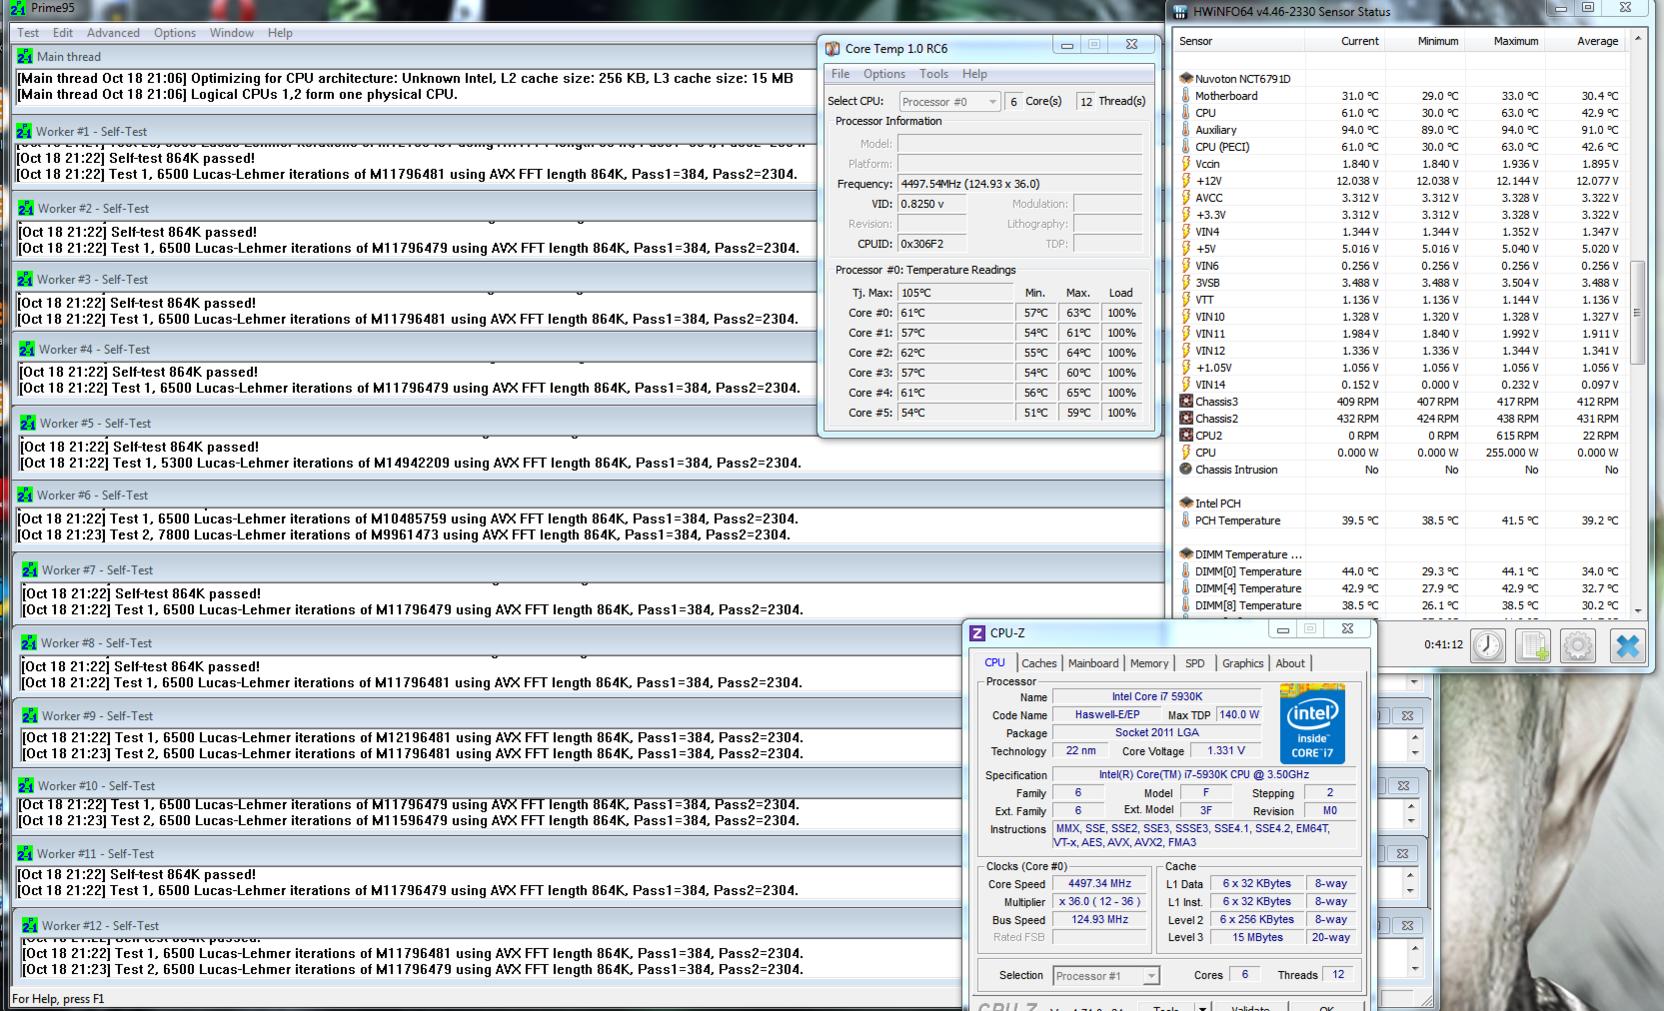This screenshot has width=1664, height=1011.
Task: Click the HWiNFO sensor list scrollbar thumb
Action: 1637,313
